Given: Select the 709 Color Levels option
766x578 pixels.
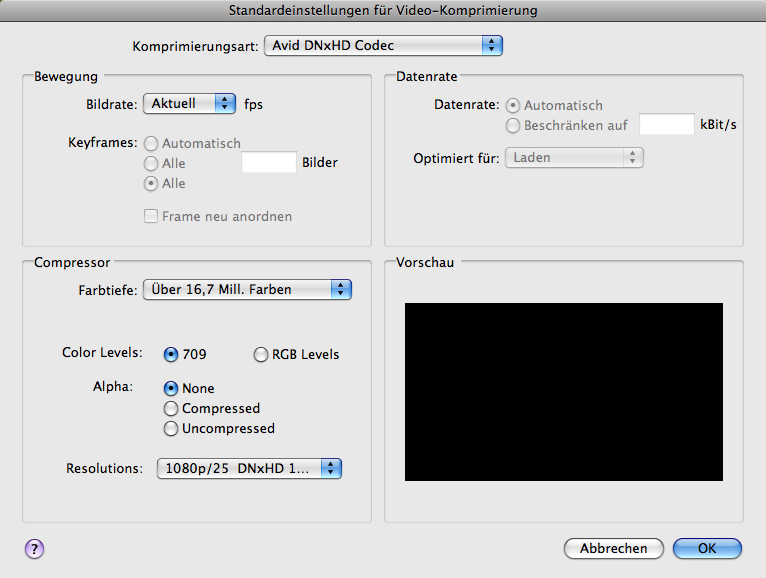Looking at the screenshot, I should [x=171, y=354].
